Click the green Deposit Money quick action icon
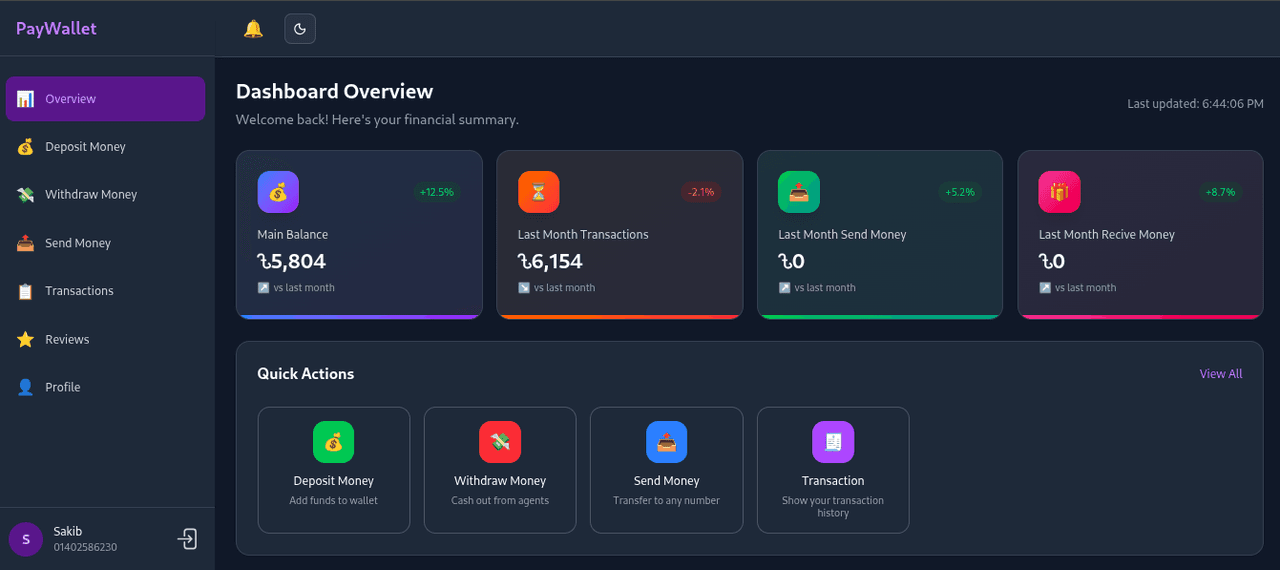Image resolution: width=1280 pixels, height=570 pixels. pos(333,442)
